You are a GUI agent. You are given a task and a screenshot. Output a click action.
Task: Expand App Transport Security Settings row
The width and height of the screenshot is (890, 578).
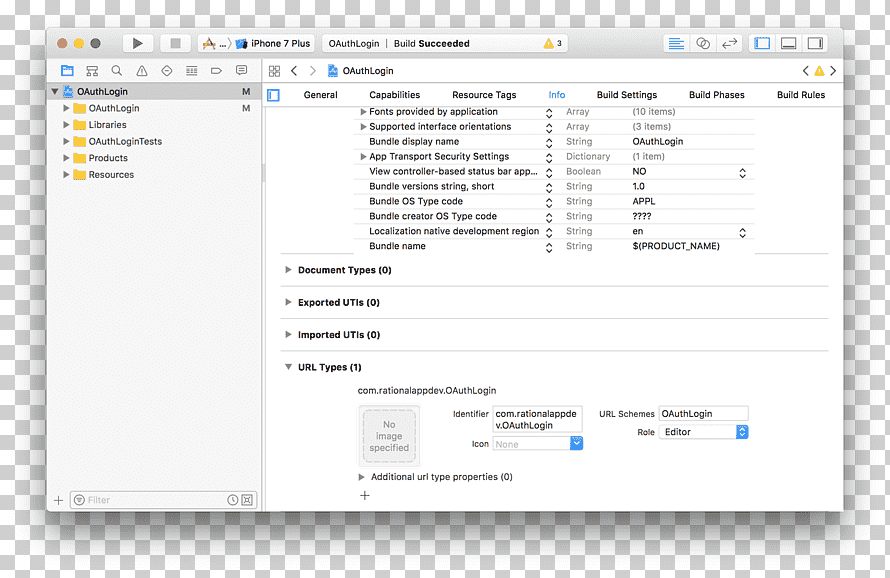[x=363, y=156]
